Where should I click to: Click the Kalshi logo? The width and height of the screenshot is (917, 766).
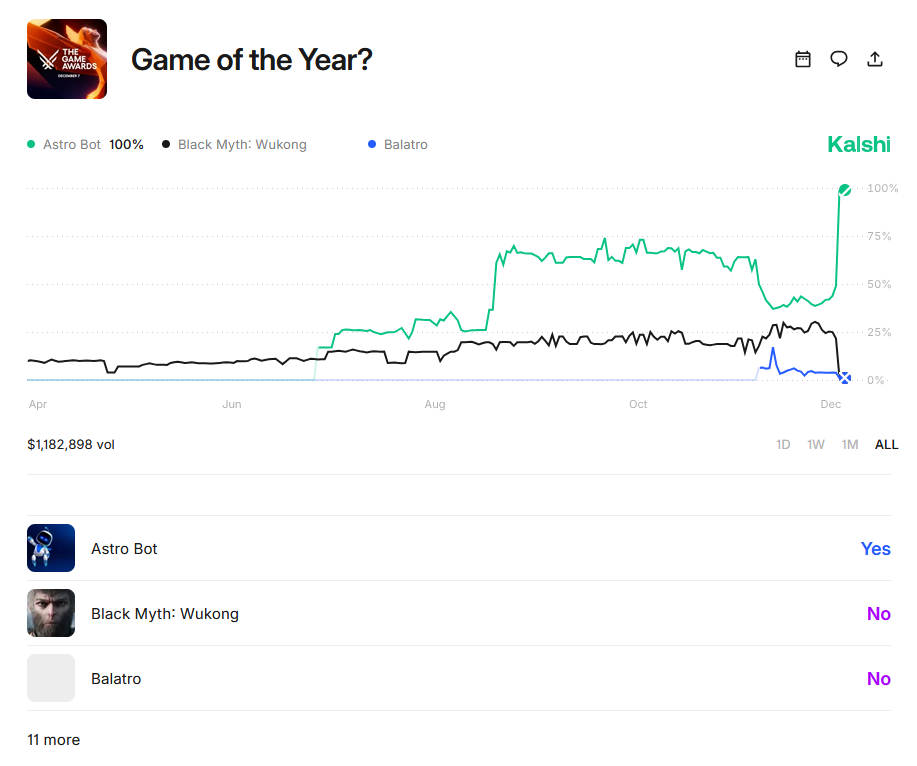(x=858, y=144)
